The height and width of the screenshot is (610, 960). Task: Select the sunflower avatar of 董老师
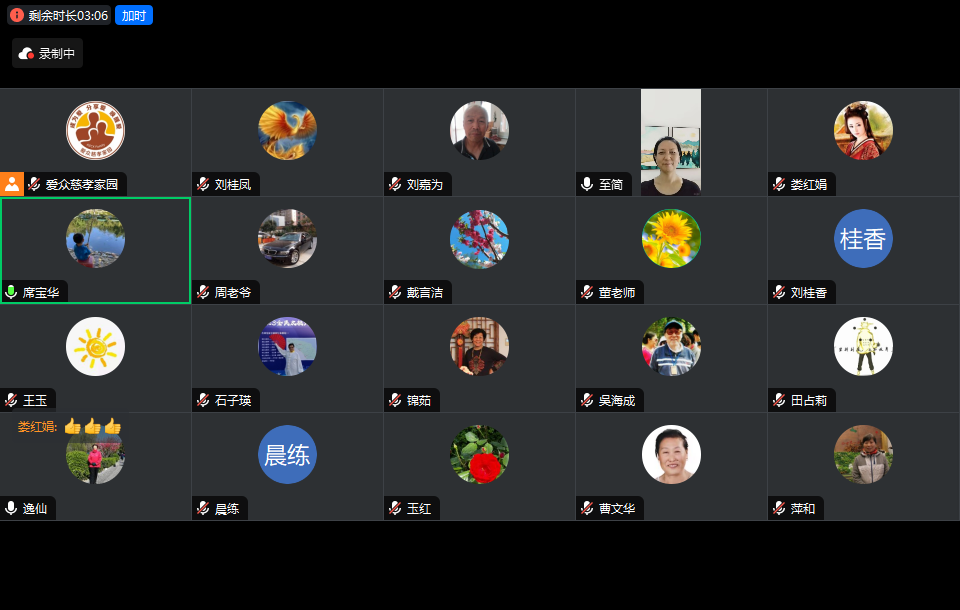pyautogui.click(x=671, y=238)
